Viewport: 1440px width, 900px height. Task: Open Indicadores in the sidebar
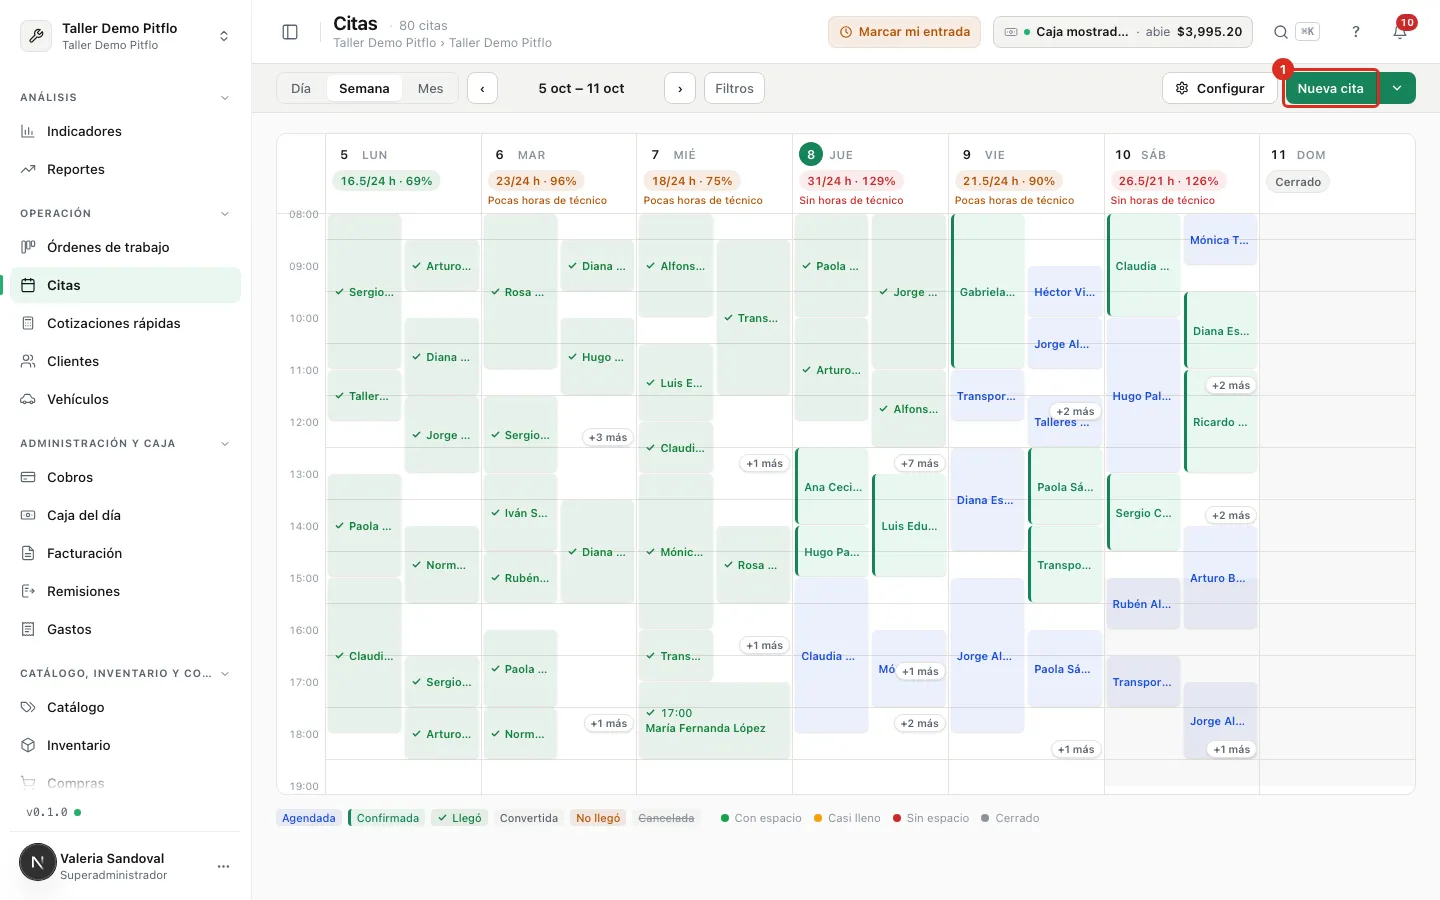pyautogui.click(x=125, y=131)
